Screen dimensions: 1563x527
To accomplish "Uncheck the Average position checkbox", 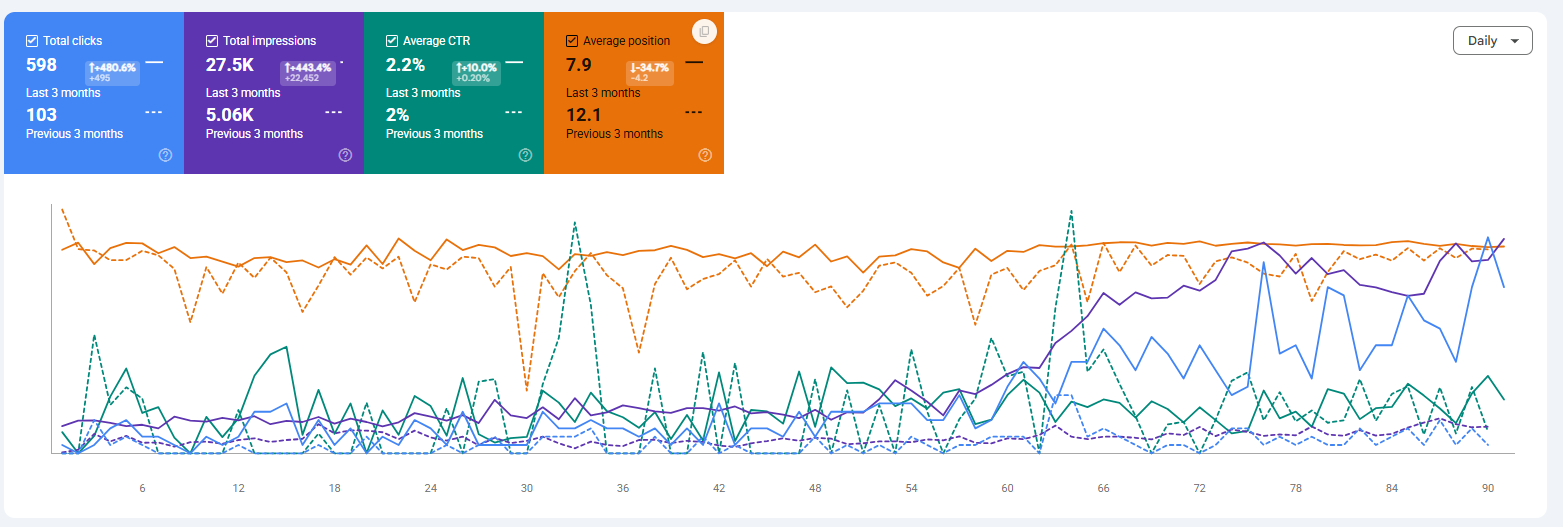I will 572,41.
